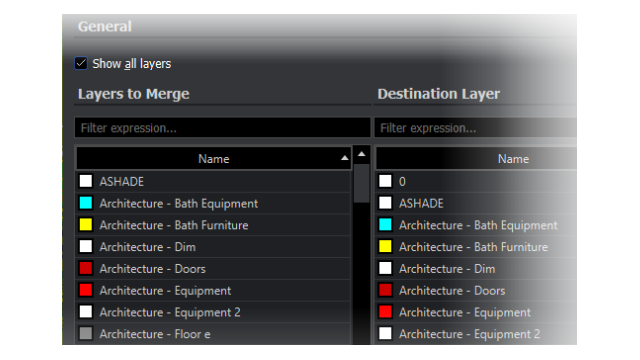
Task: Select Architecture - Dim in the Layers to Merge list
Action: click(x=213, y=247)
